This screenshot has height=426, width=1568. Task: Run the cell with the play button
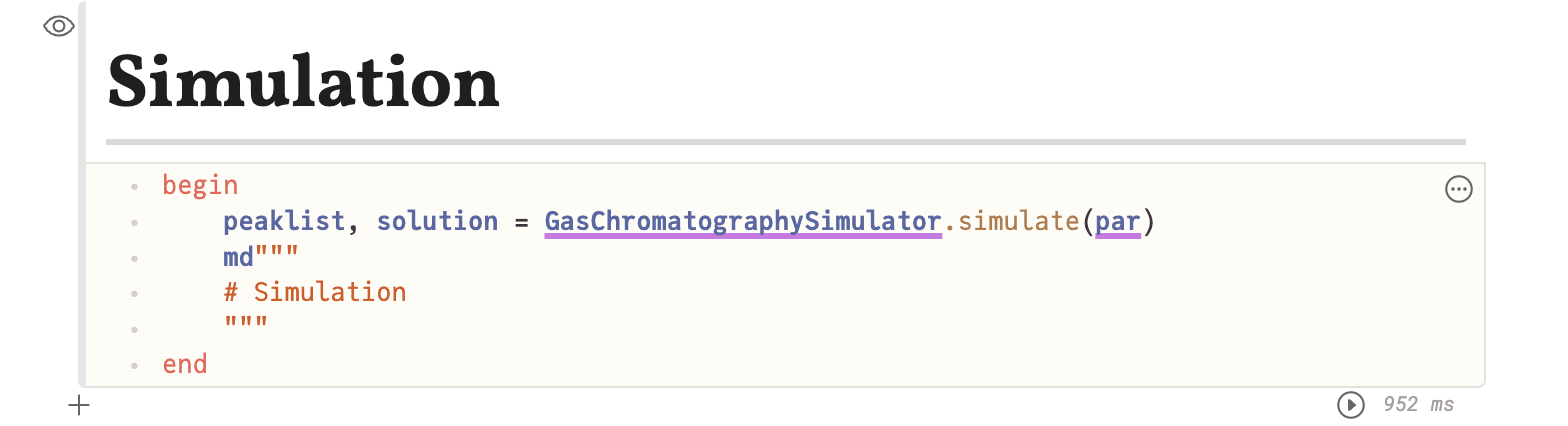[1350, 405]
